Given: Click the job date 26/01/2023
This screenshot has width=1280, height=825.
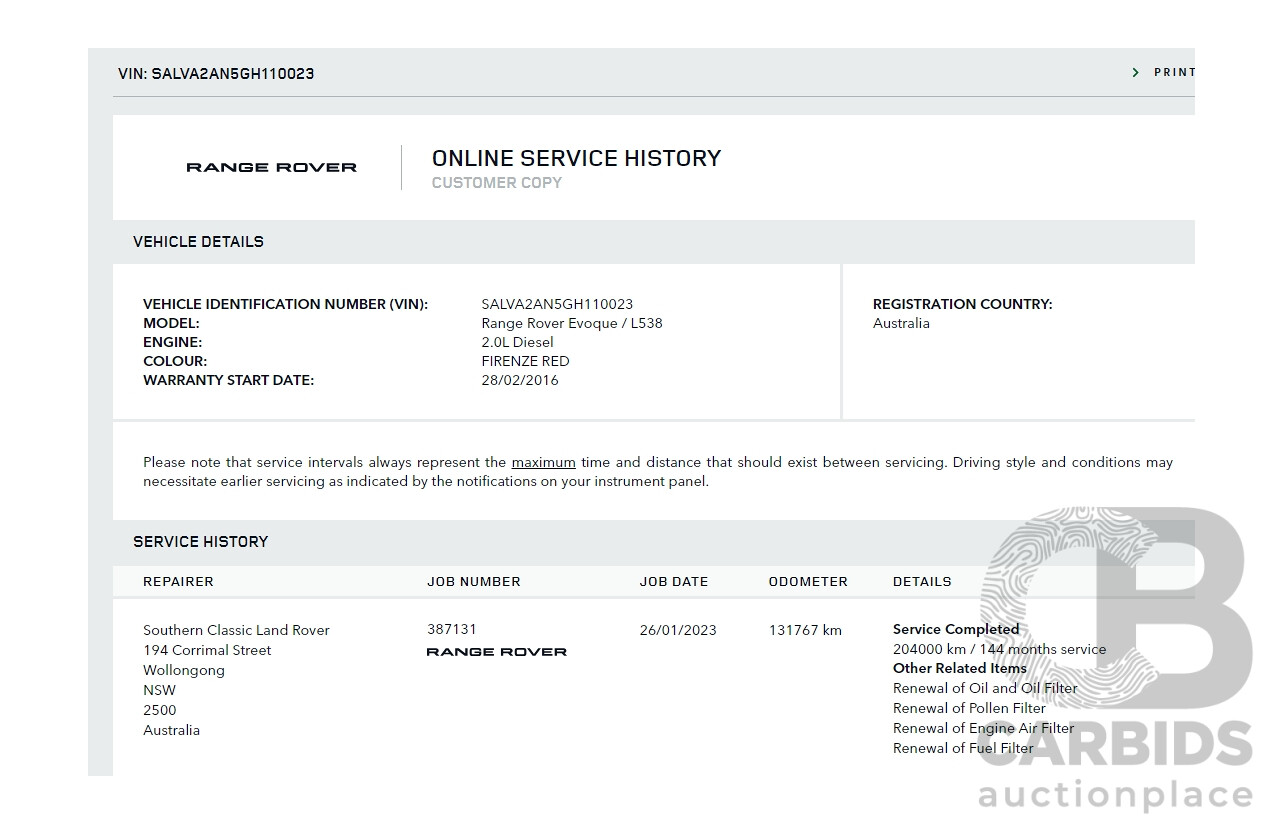Looking at the screenshot, I should click(677, 630).
